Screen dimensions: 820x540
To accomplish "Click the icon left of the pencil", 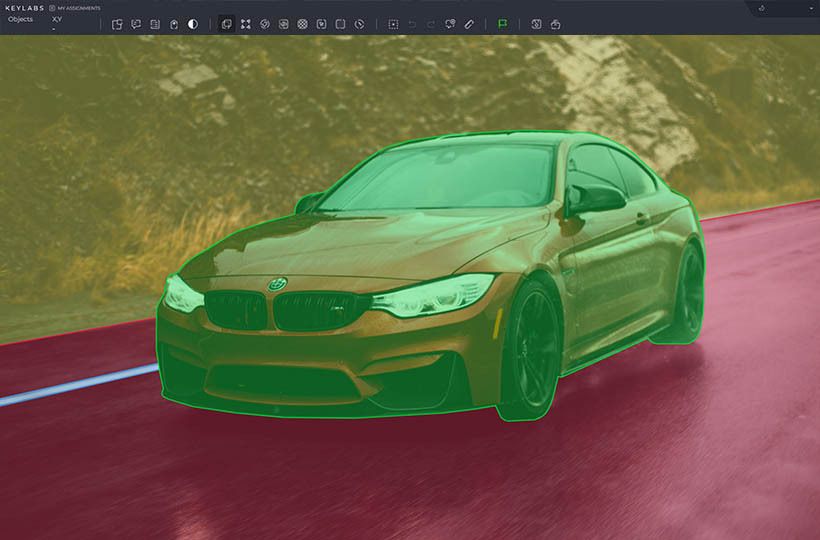I will click(x=450, y=24).
